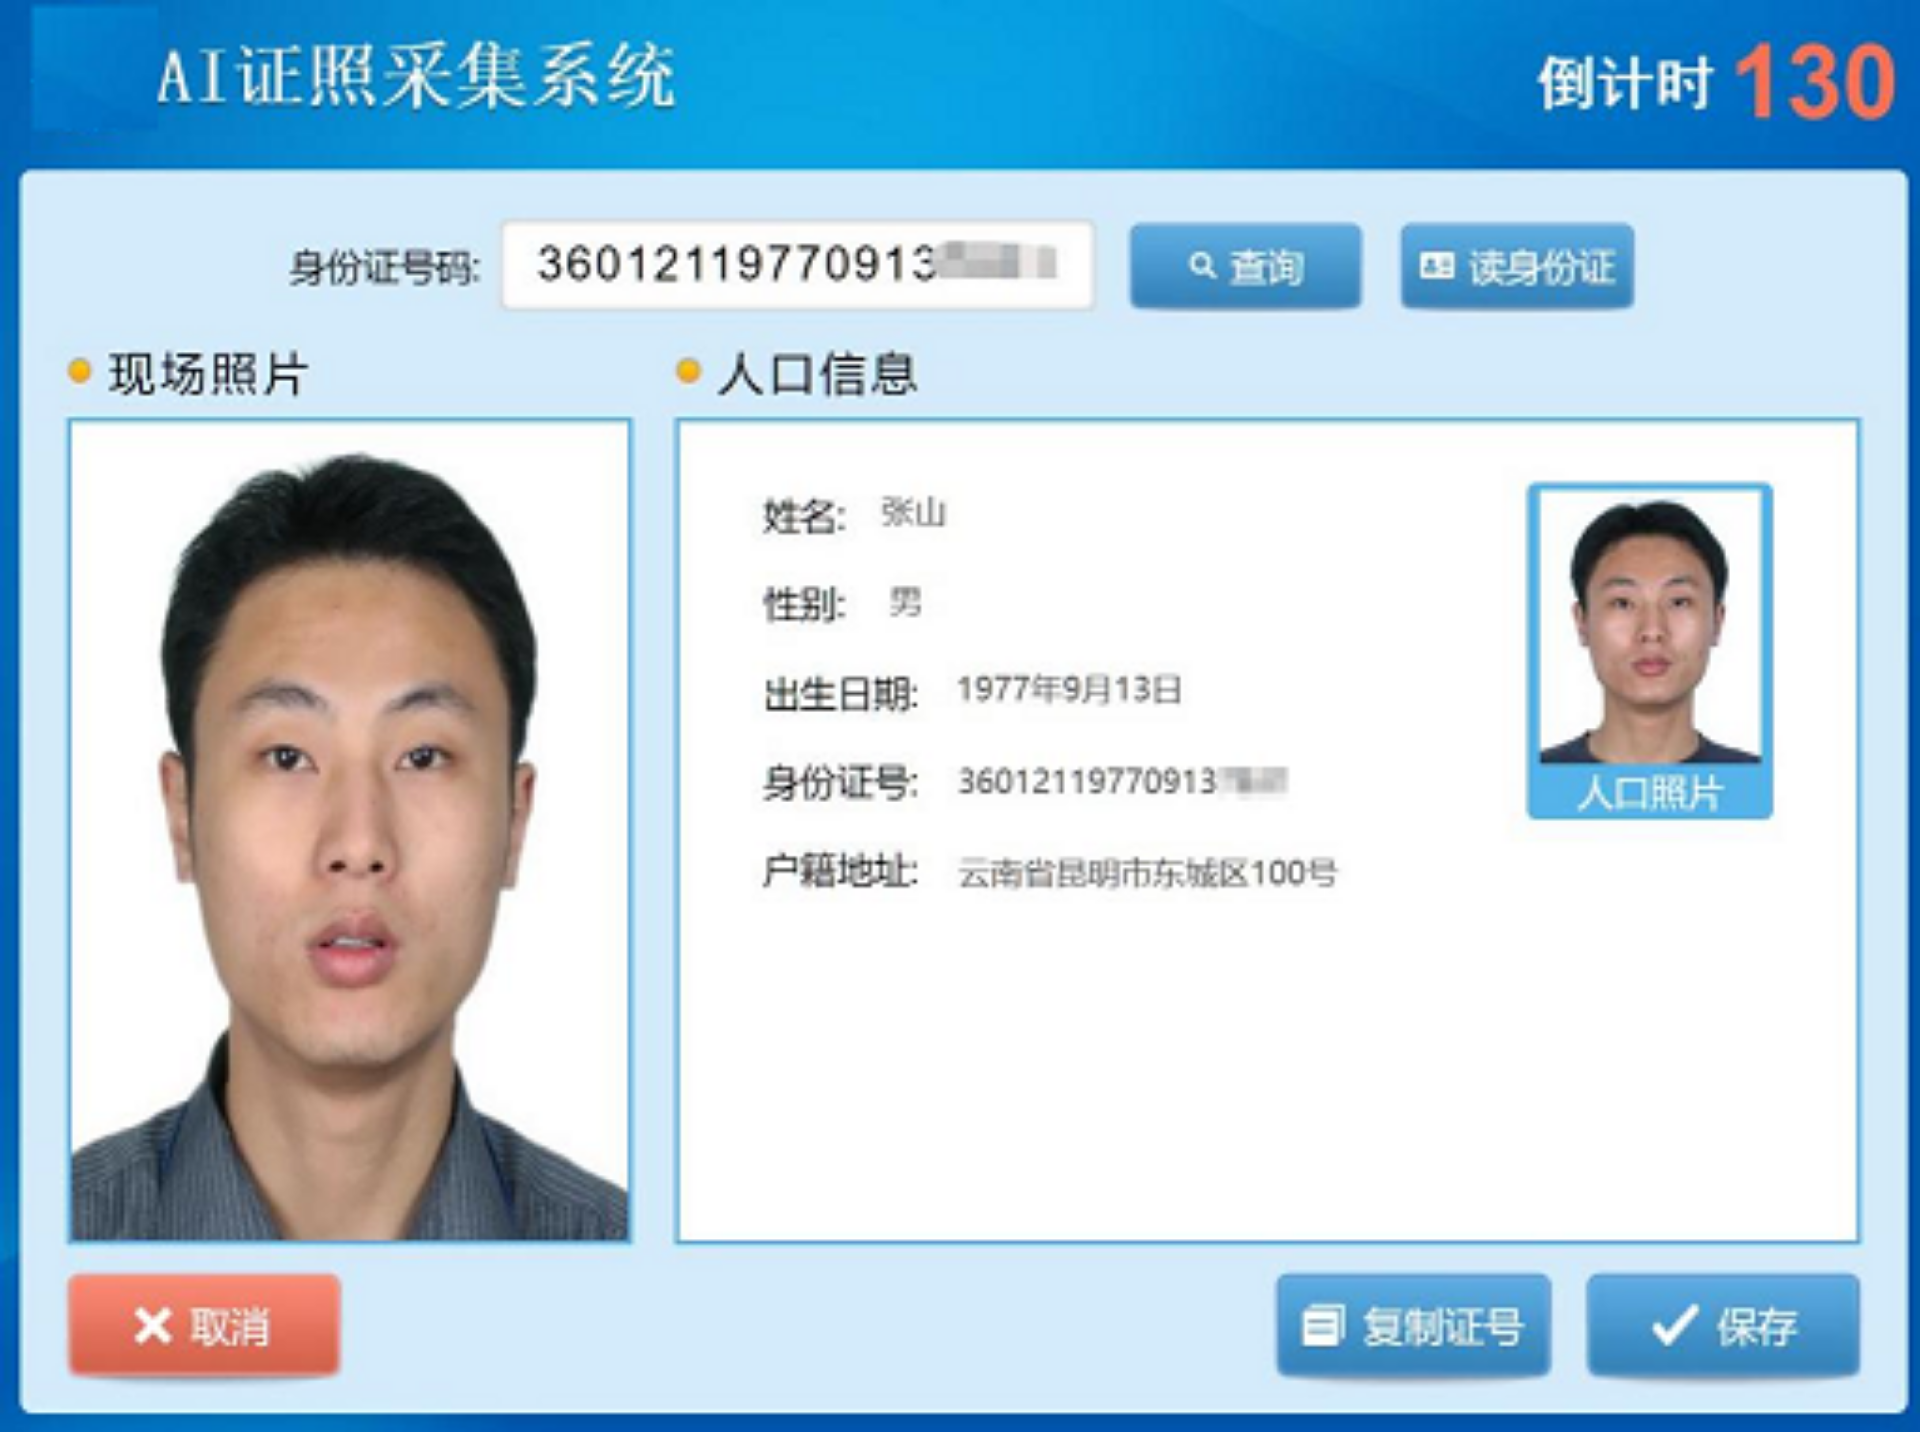Image resolution: width=1920 pixels, height=1432 pixels.
Task: Click the orange bullet beside 人口信息
Action: (688, 371)
